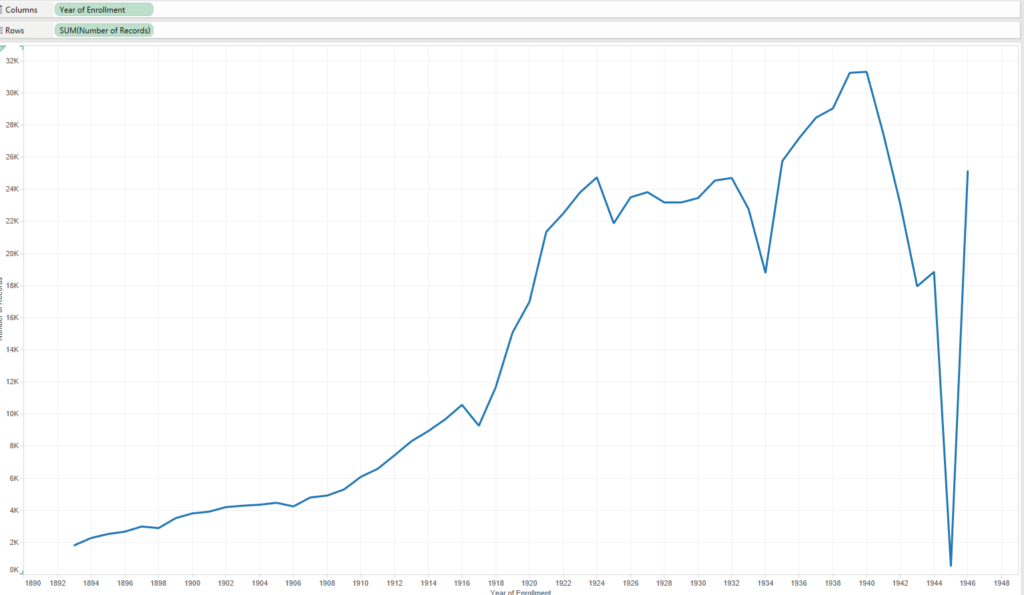Click the Rows shelf label
This screenshot has width=1024, height=595.
[14, 30]
